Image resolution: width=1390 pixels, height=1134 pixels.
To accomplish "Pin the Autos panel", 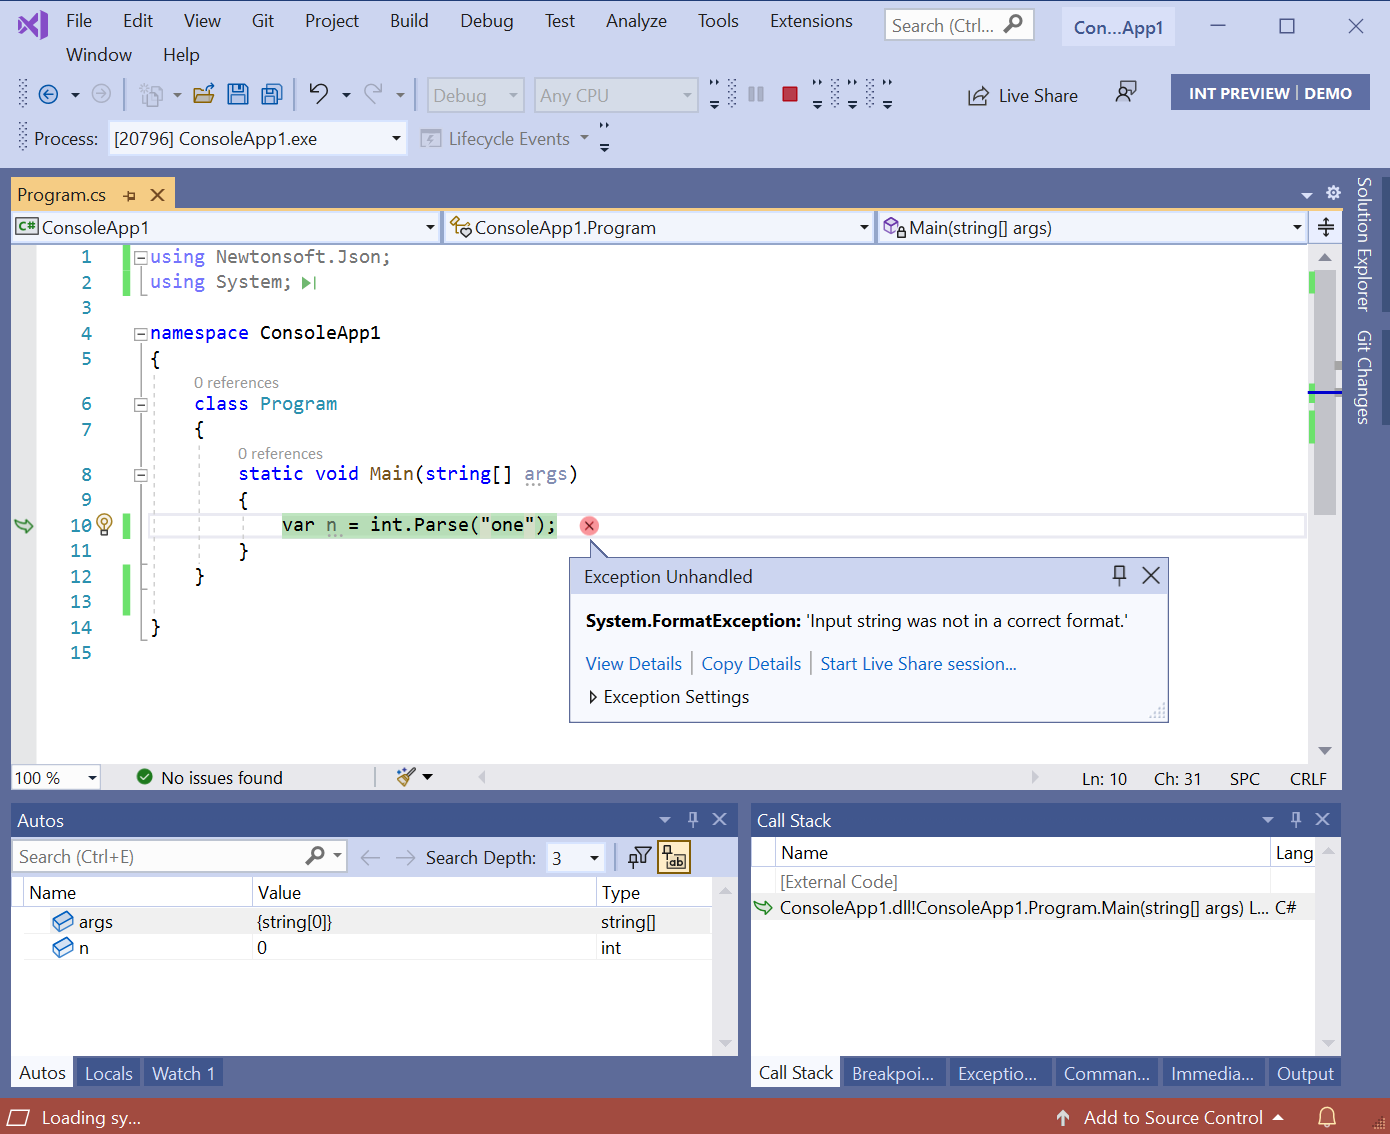I will (693, 820).
